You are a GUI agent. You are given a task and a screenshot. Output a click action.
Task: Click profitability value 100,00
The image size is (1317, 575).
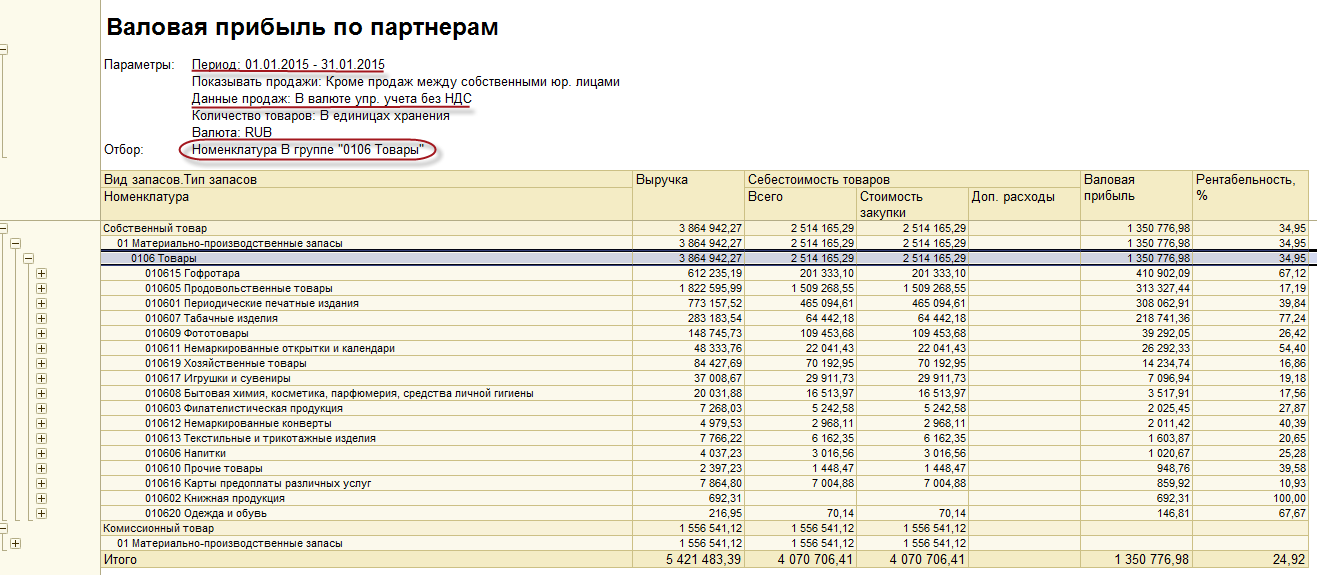(1289, 498)
